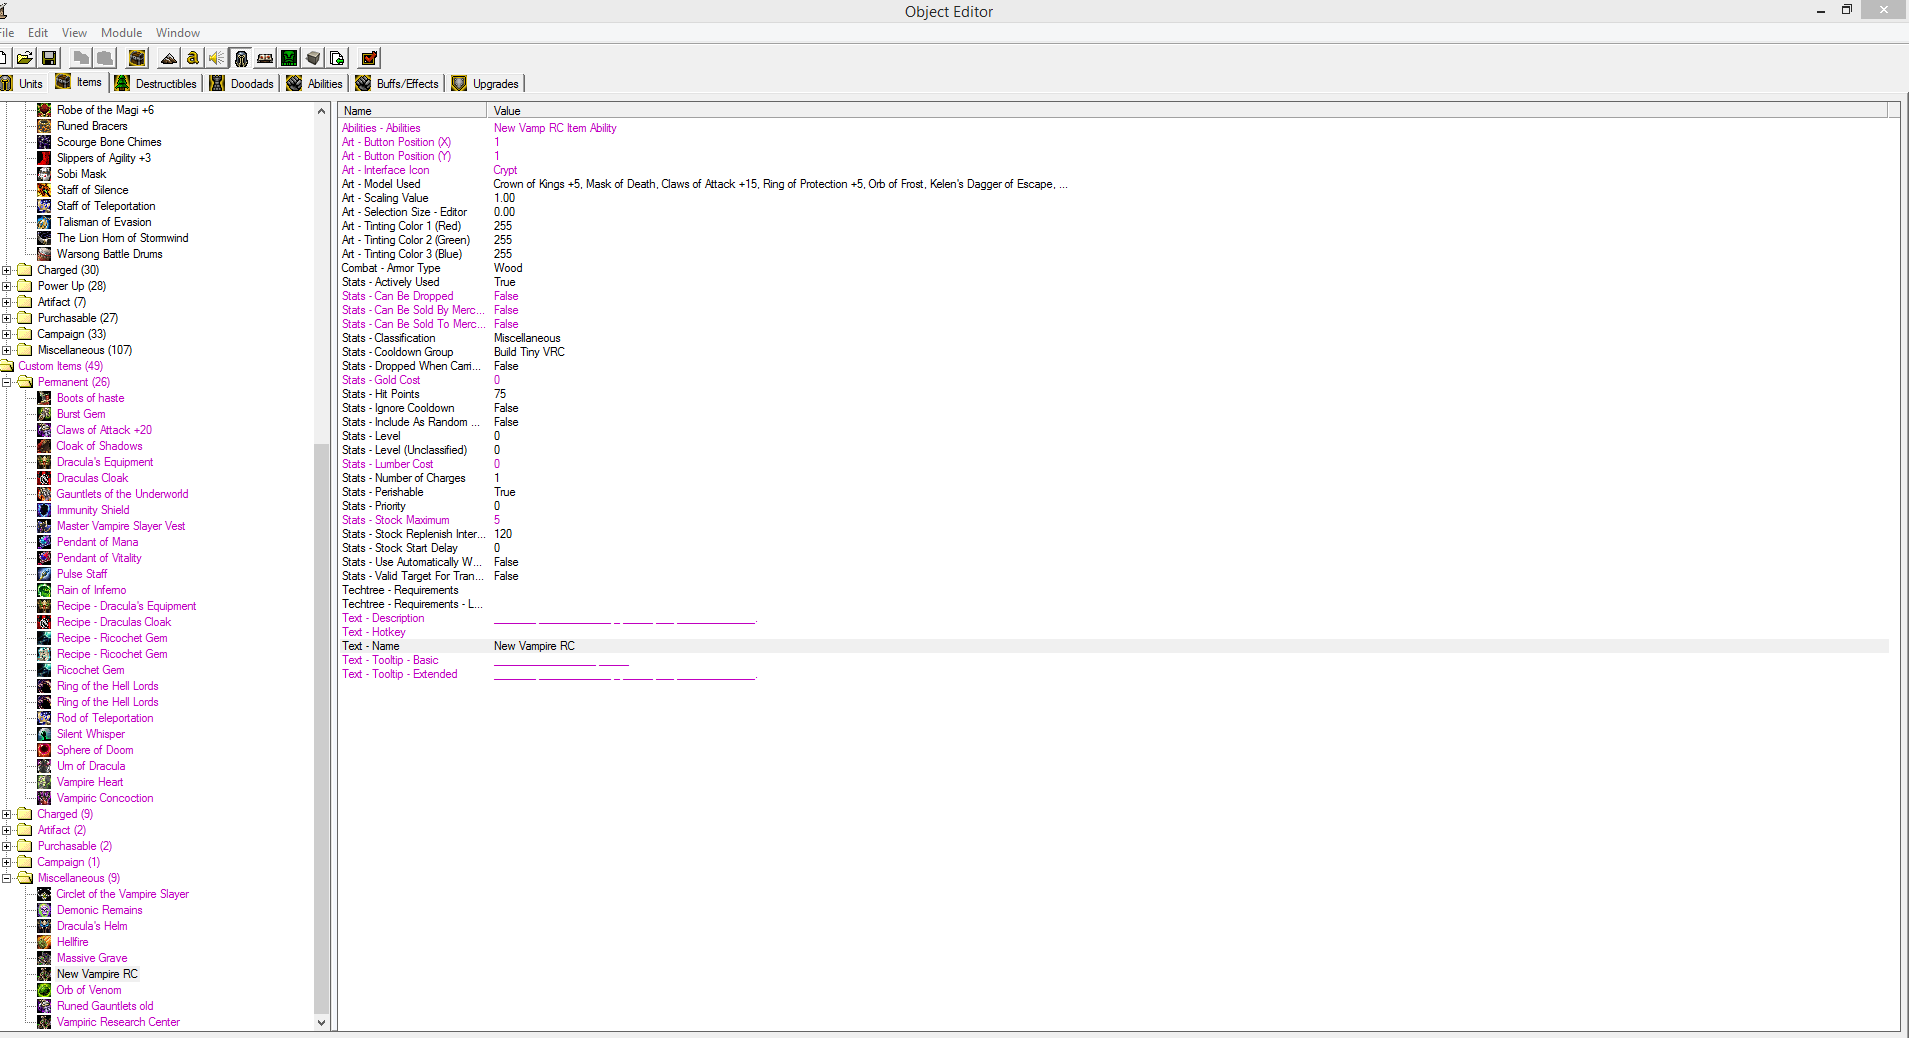Viewport: 1909px width, 1038px height.
Task: Click the item tree scroll-up arrow
Action: [x=321, y=111]
